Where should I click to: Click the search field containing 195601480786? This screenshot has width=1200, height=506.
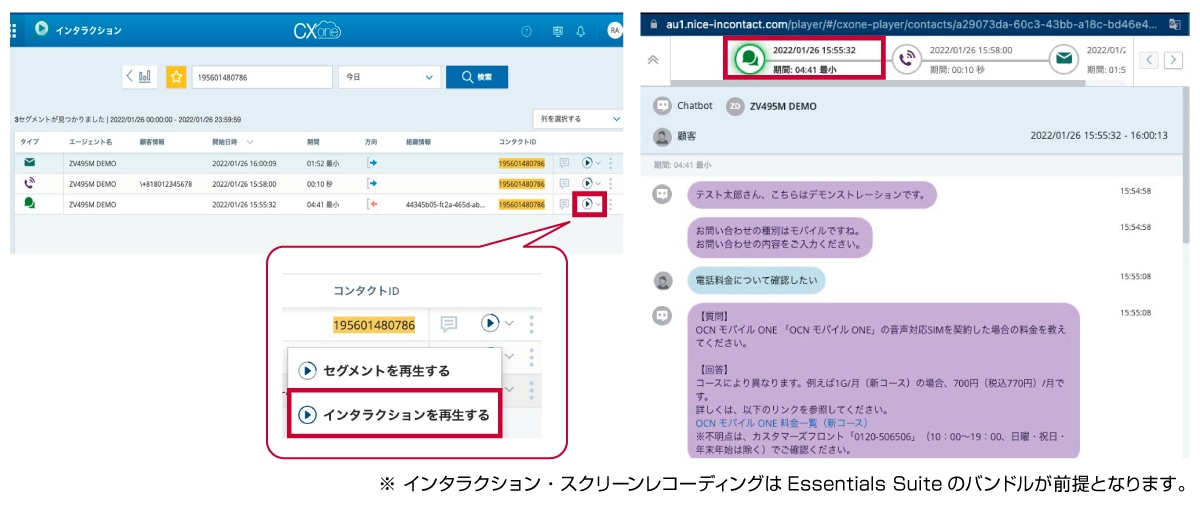tap(261, 76)
